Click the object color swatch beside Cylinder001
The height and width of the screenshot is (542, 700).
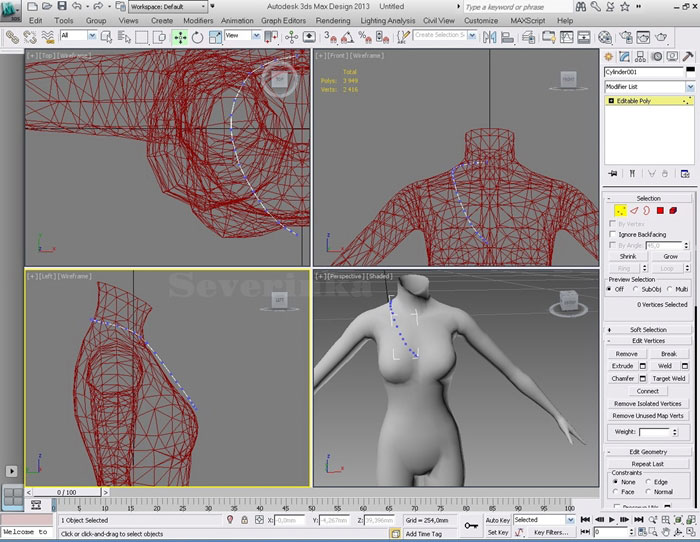690,72
